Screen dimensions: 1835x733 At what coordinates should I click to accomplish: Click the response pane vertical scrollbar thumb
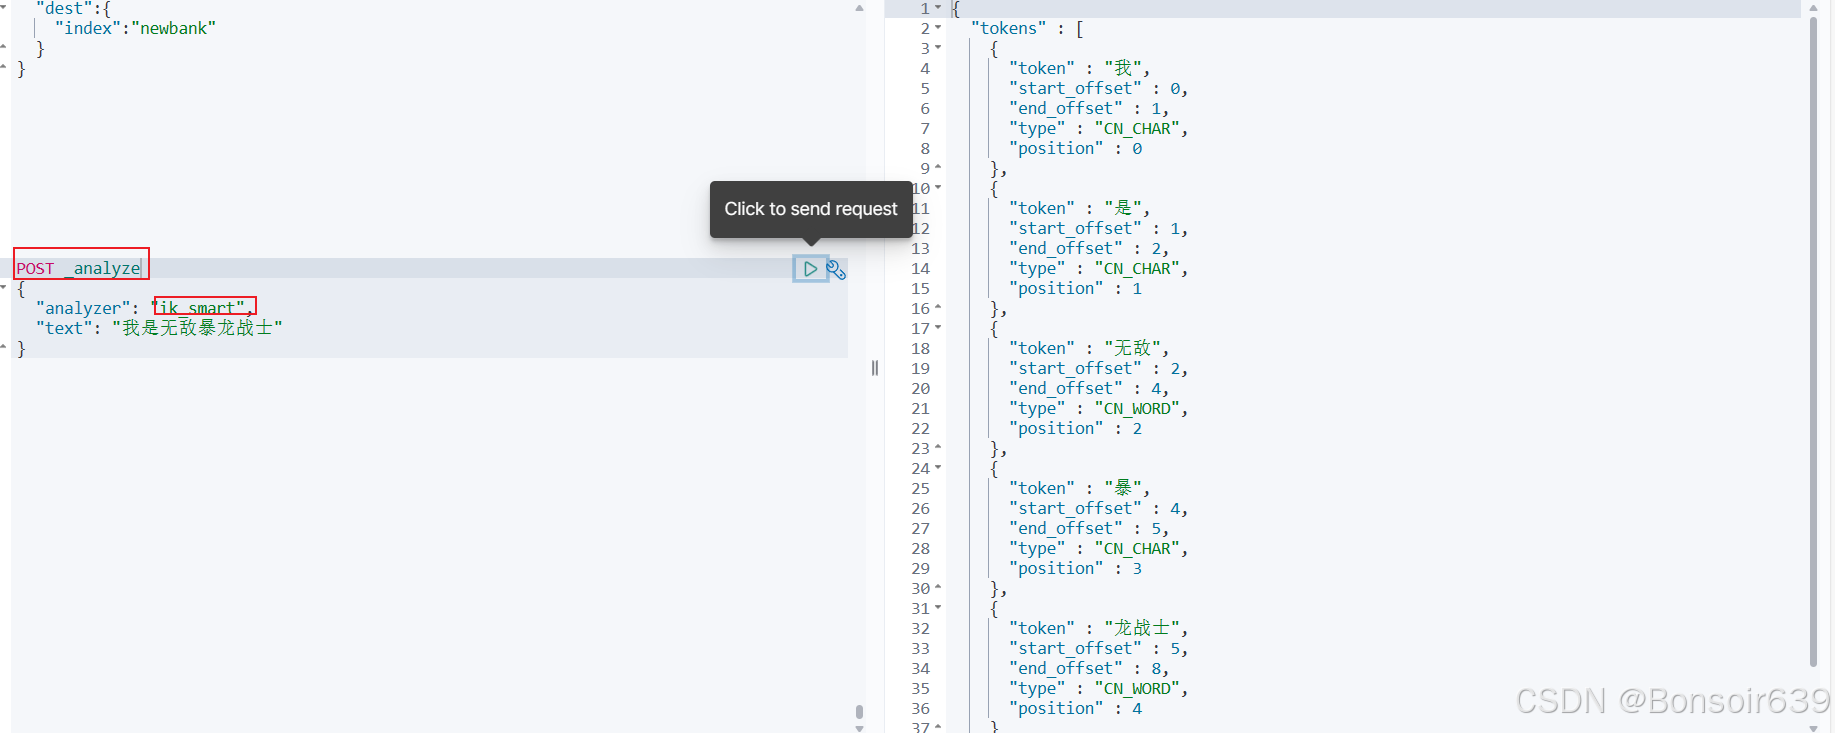pyautogui.click(x=1814, y=341)
